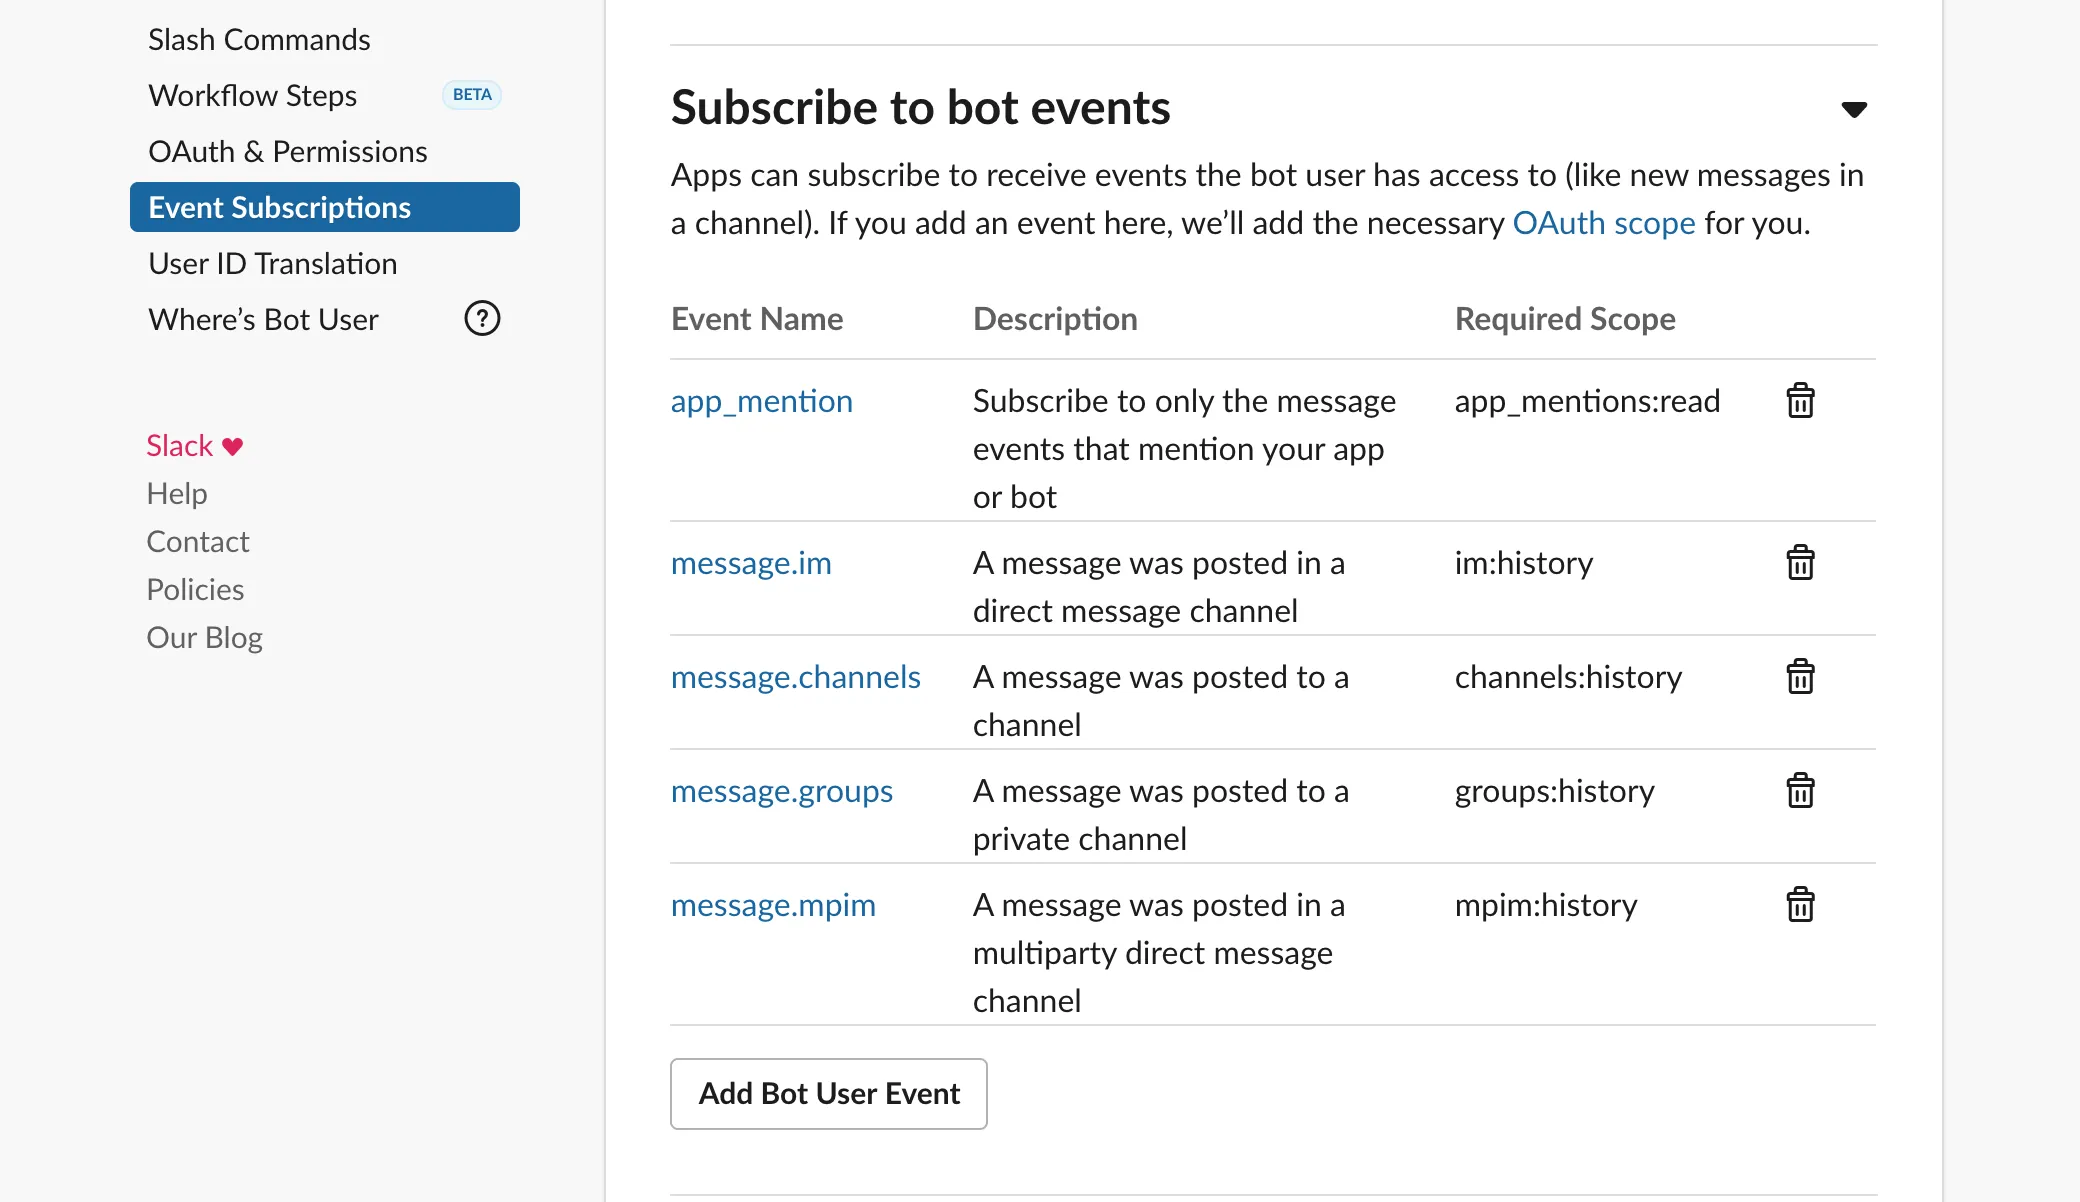
Task: Open the Help link in sidebar footer
Action: pyautogui.click(x=176, y=494)
